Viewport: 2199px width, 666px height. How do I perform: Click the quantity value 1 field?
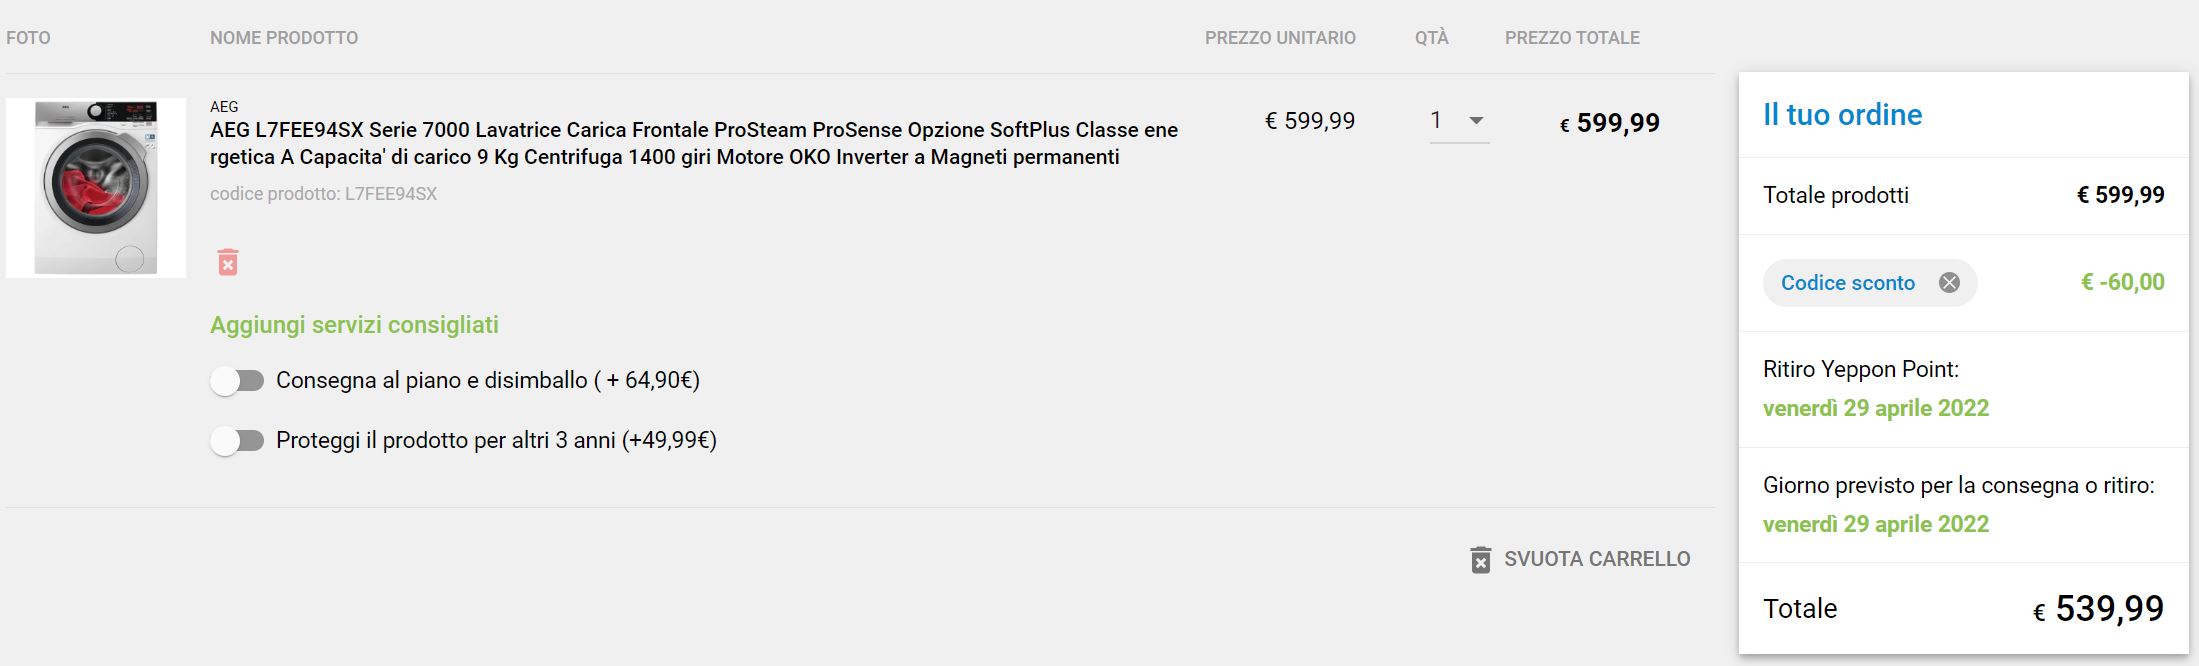[1459, 121]
